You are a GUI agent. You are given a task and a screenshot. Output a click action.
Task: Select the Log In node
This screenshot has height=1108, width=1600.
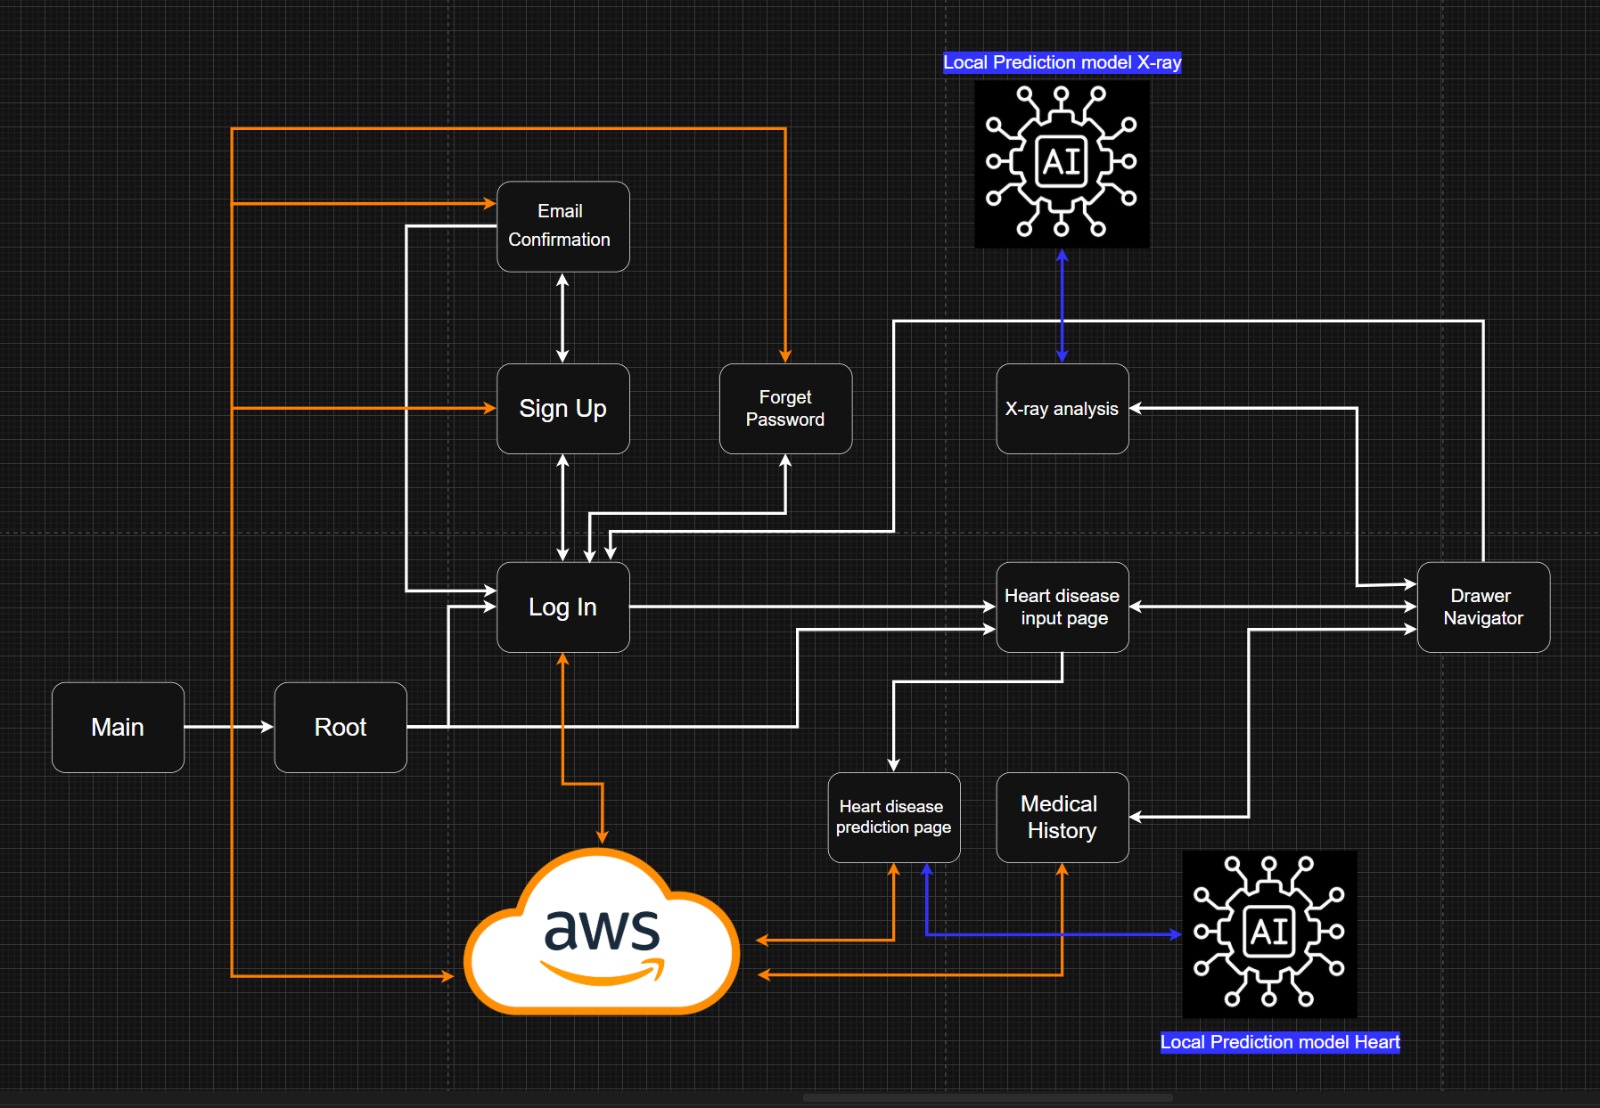[x=563, y=607]
